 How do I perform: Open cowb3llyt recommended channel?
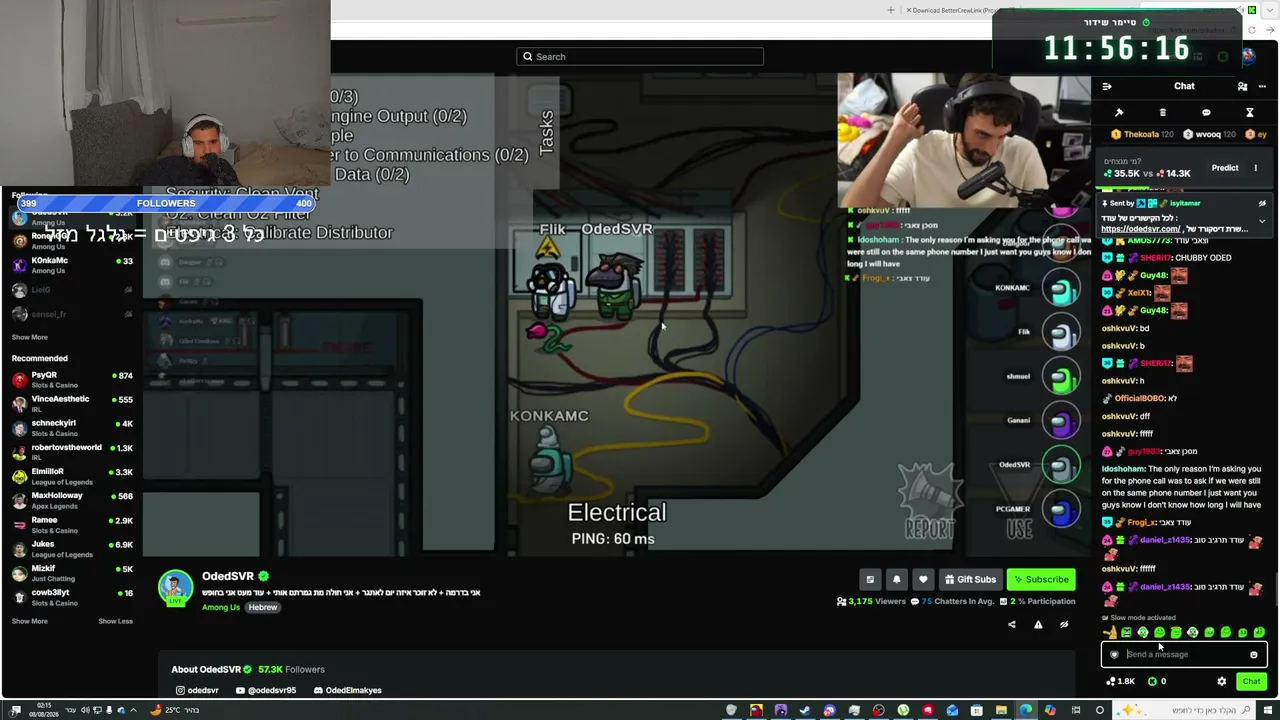pyautogui.click(x=72, y=597)
